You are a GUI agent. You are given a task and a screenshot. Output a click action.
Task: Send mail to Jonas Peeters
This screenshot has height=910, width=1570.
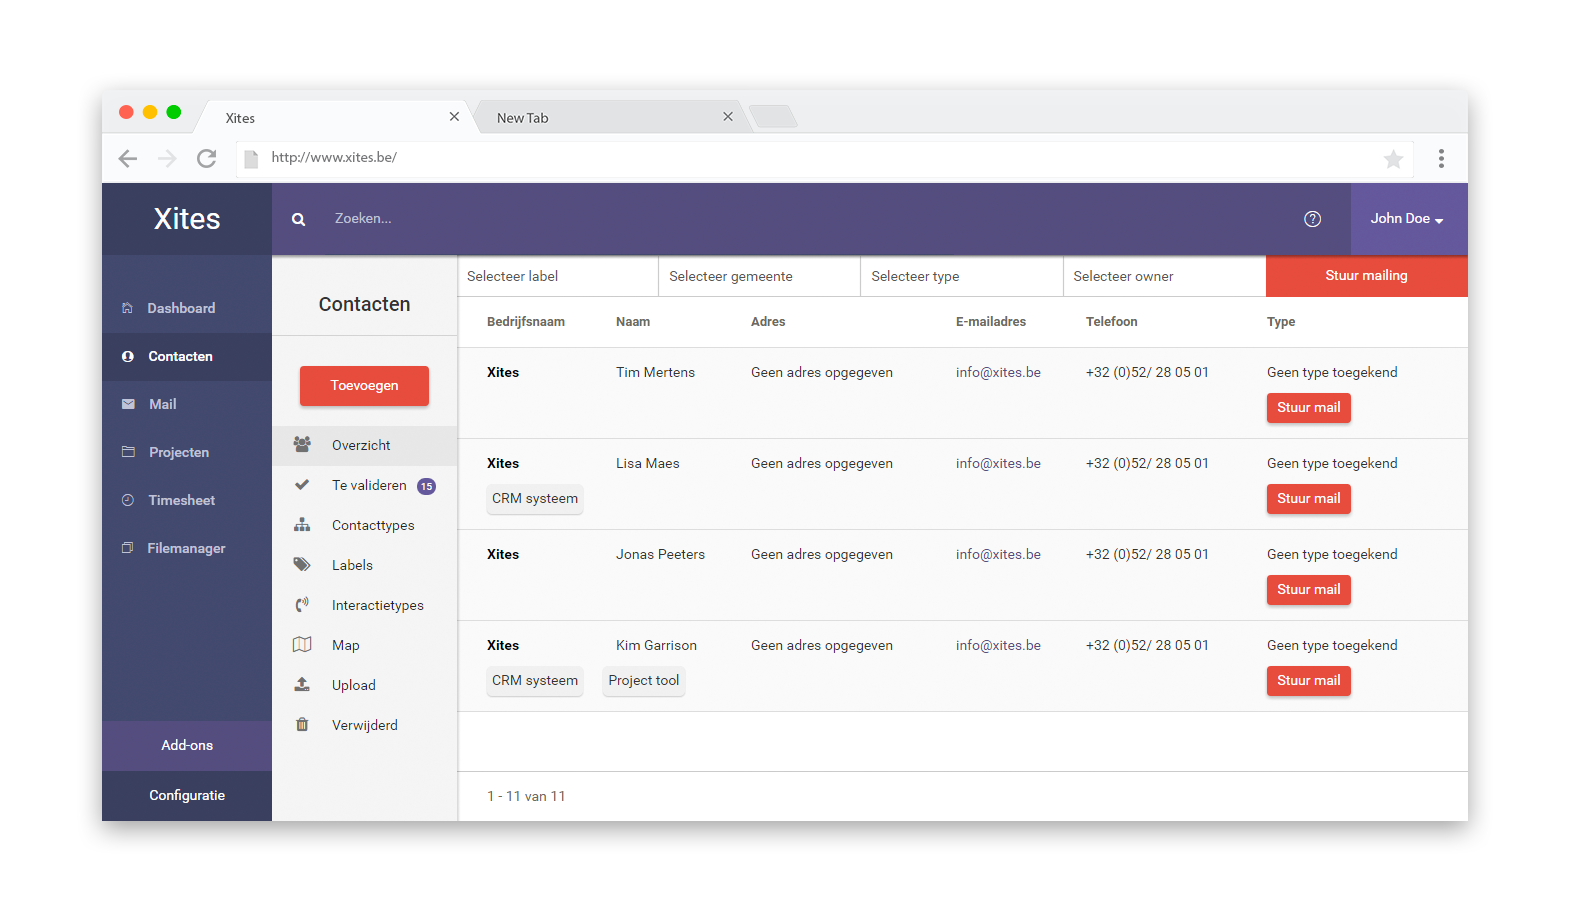click(x=1309, y=590)
